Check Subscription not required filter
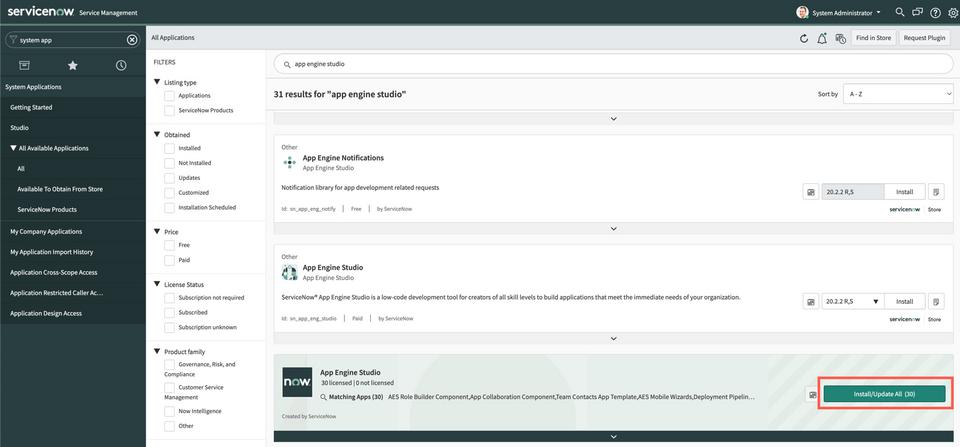Image resolution: width=960 pixels, height=447 pixels. tap(169, 298)
